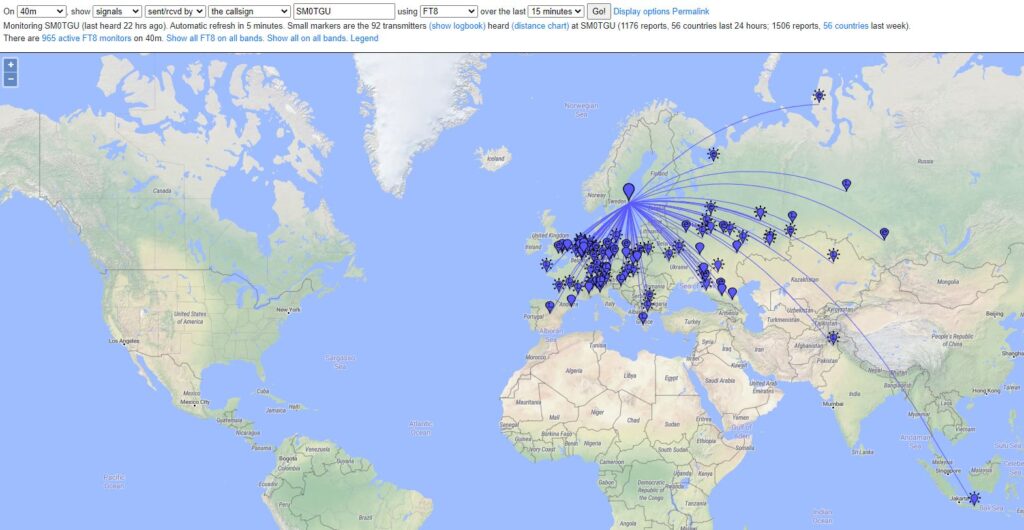Select the marker in Greece

pos(643,317)
